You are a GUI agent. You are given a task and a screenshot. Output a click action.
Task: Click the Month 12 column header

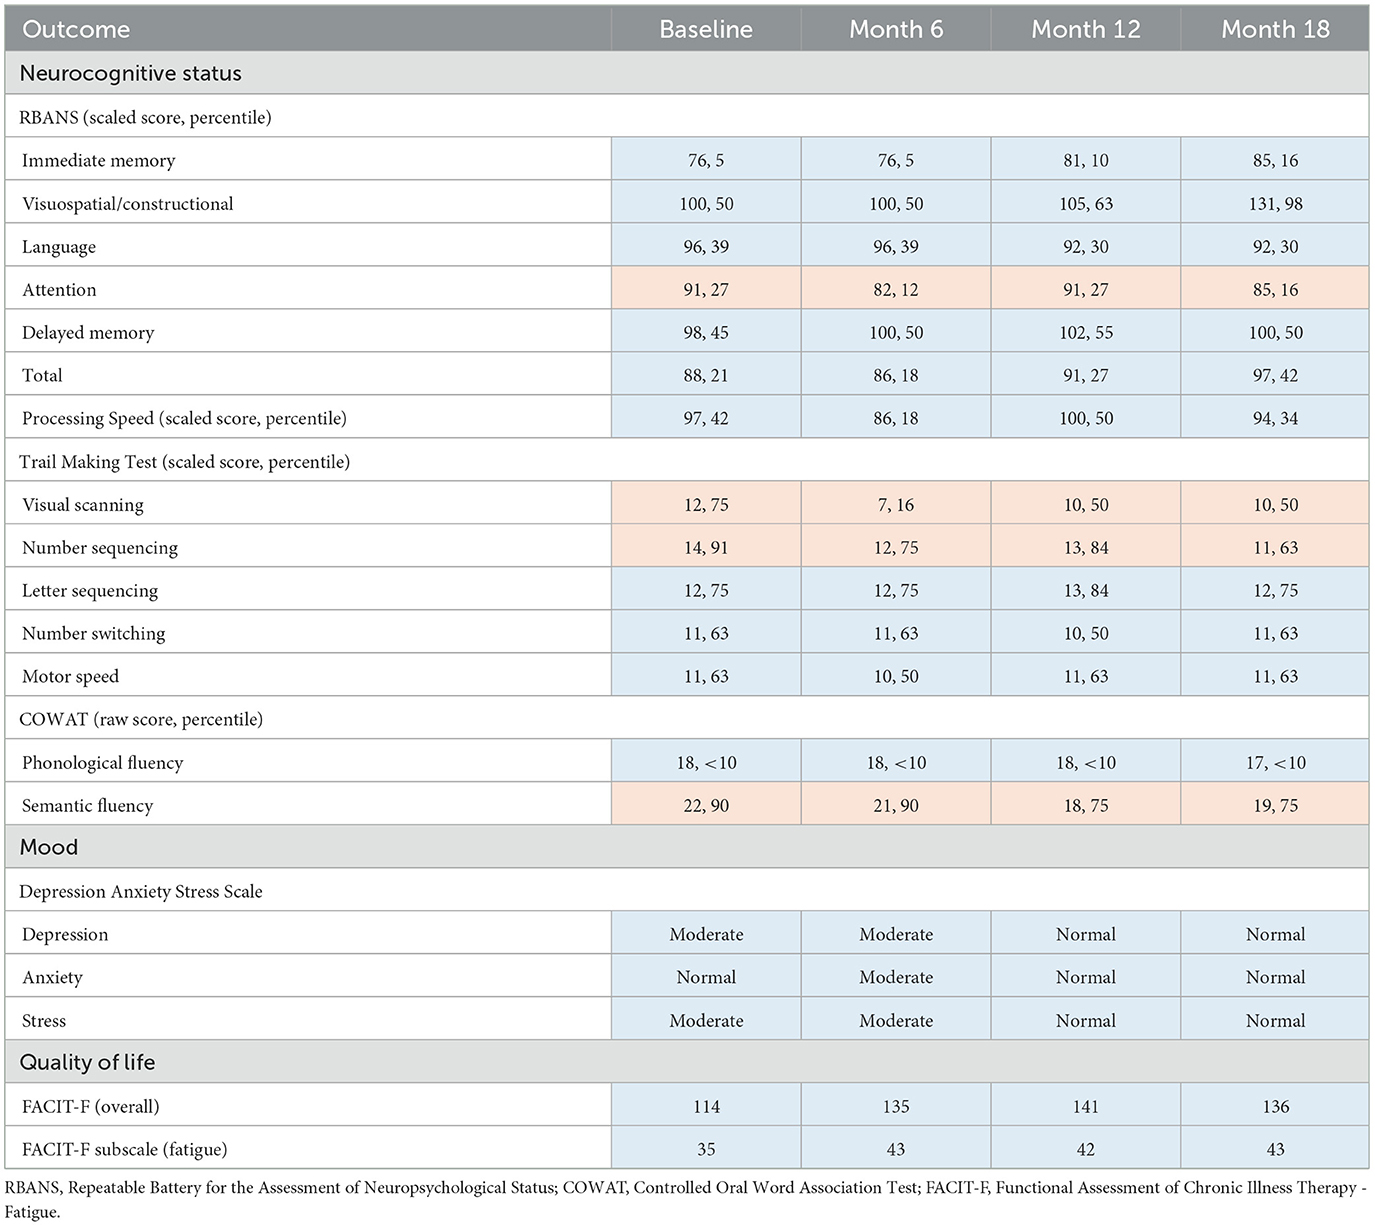pos(1086,30)
